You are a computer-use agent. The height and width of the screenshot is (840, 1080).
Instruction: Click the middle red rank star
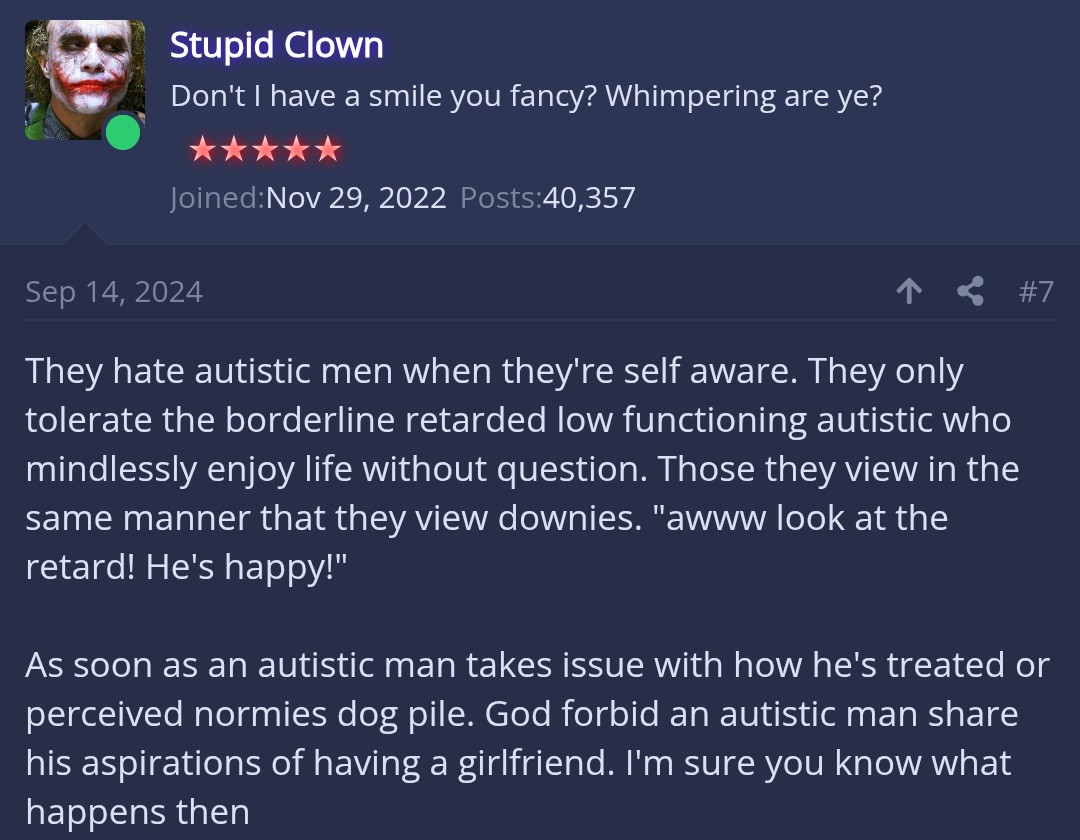click(266, 148)
